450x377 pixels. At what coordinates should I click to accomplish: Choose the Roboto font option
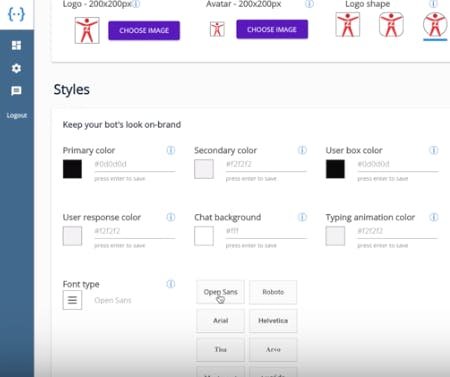click(273, 292)
